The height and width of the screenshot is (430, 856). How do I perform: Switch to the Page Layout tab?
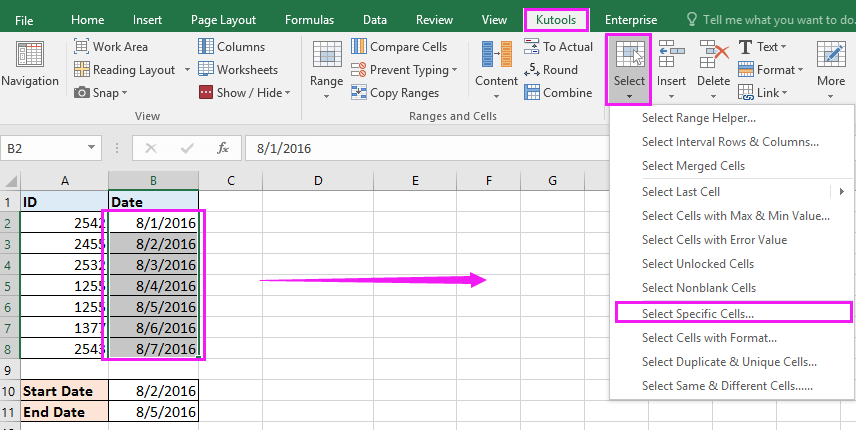pyautogui.click(x=223, y=20)
